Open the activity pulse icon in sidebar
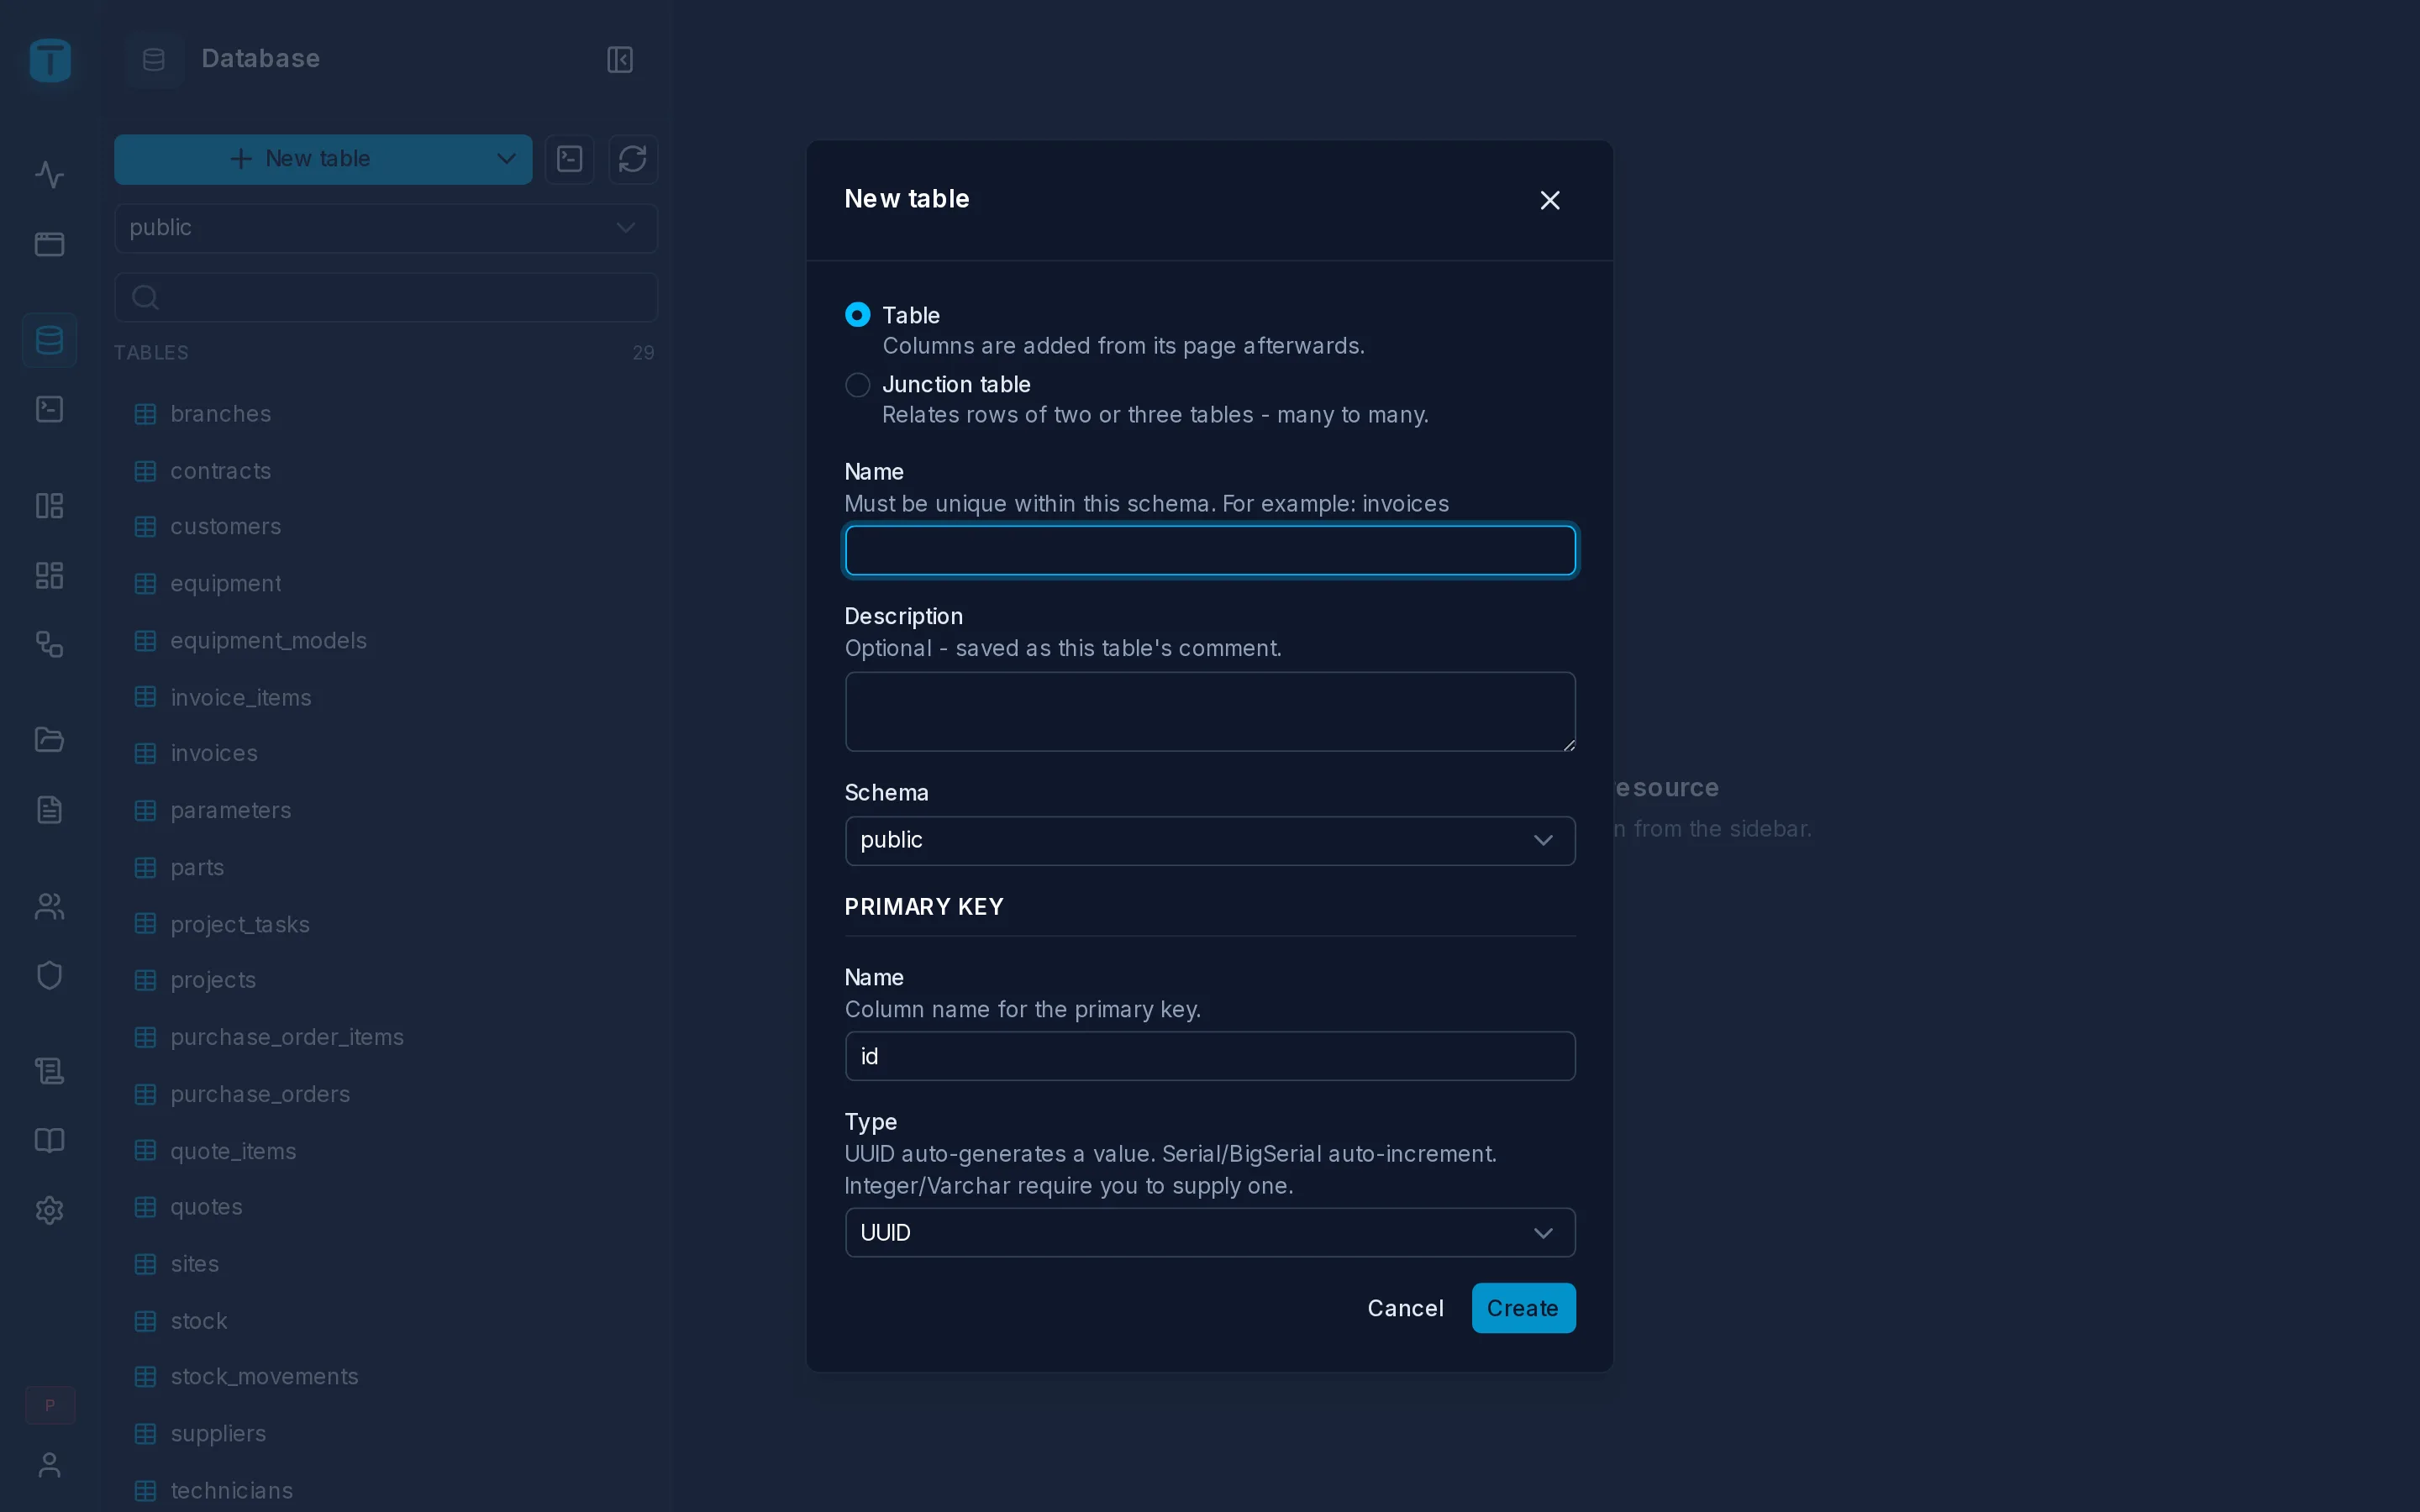Image resolution: width=2420 pixels, height=1512 pixels. tap(50, 175)
